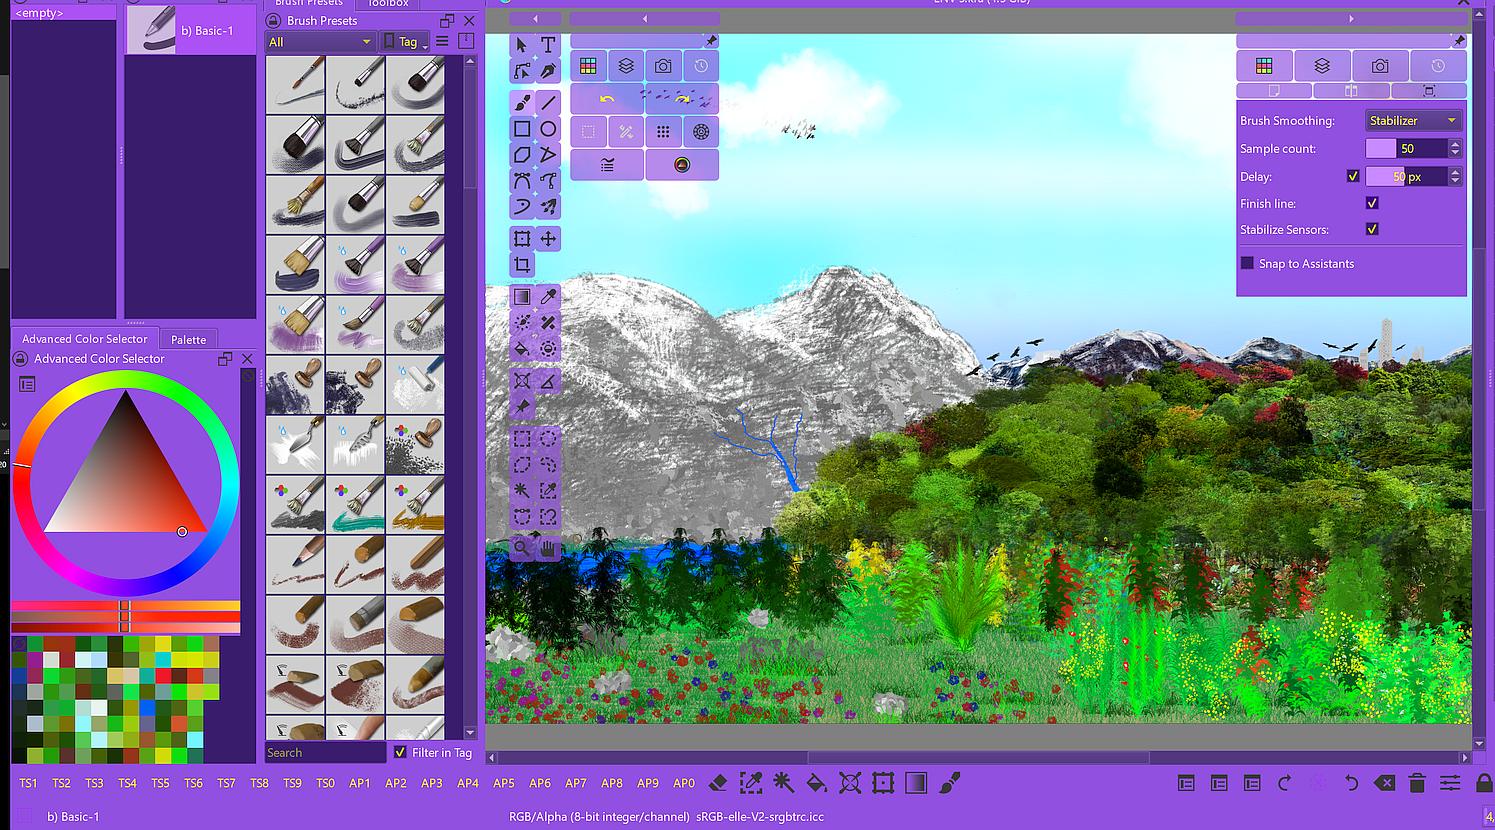Open the All brush tag dropdown
Image resolution: width=1495 pixels, height=830 pixels.
point(320,41)
